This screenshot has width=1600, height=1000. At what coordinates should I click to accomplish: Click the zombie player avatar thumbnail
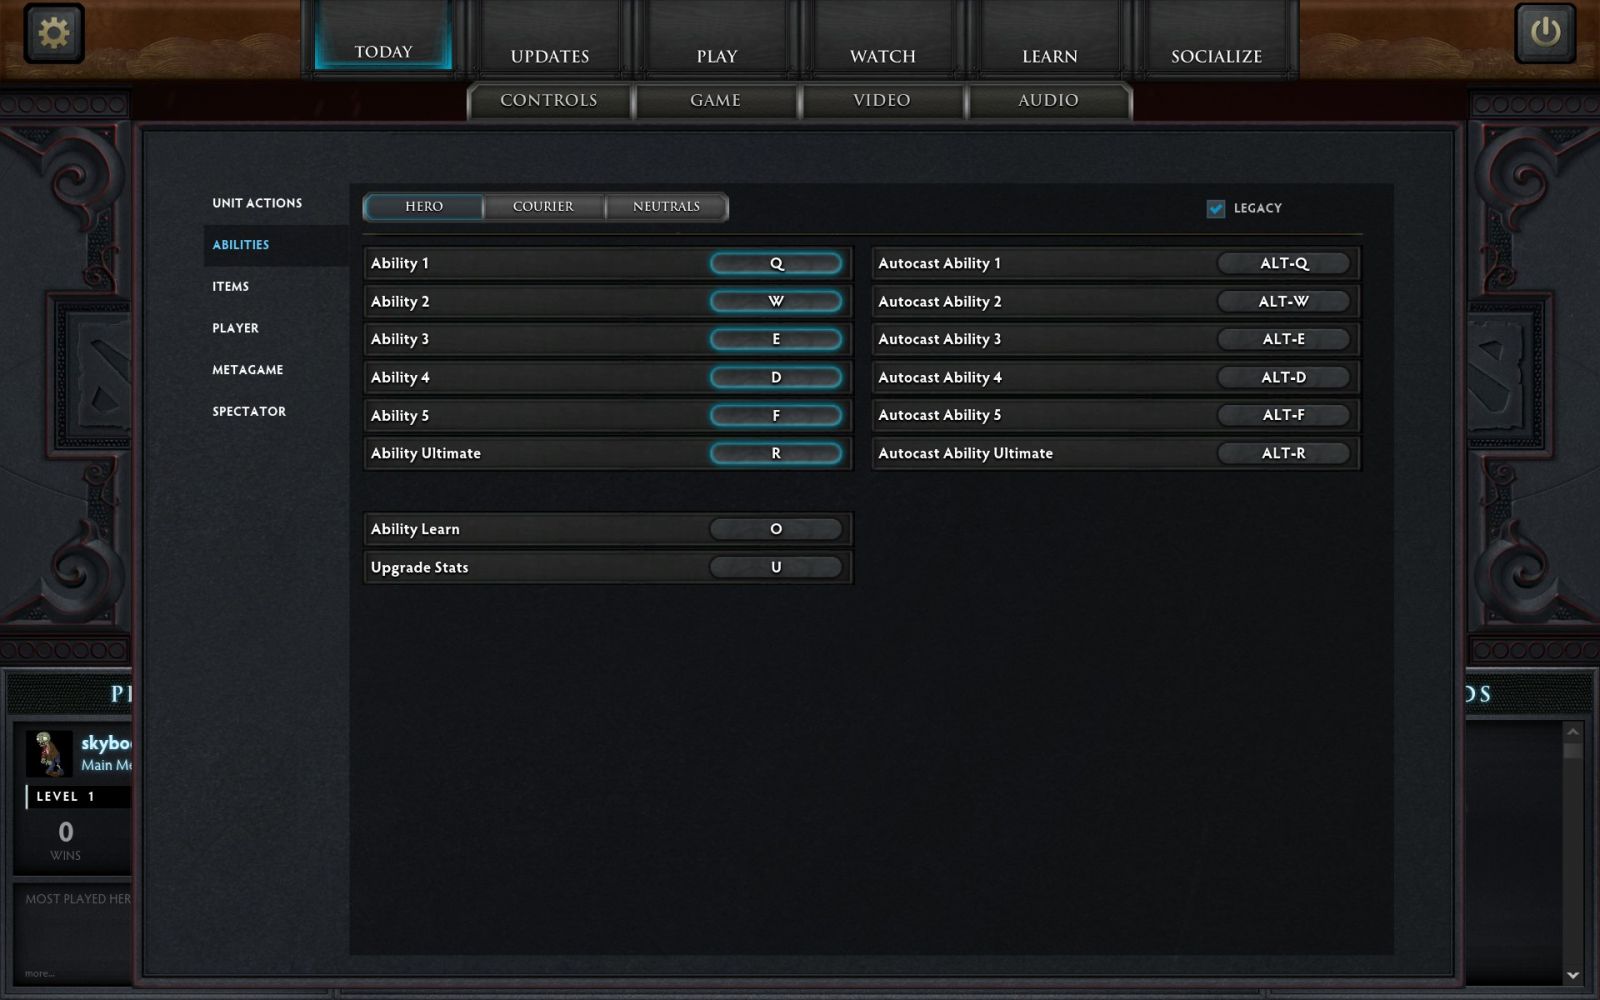(x=49, y=753)
